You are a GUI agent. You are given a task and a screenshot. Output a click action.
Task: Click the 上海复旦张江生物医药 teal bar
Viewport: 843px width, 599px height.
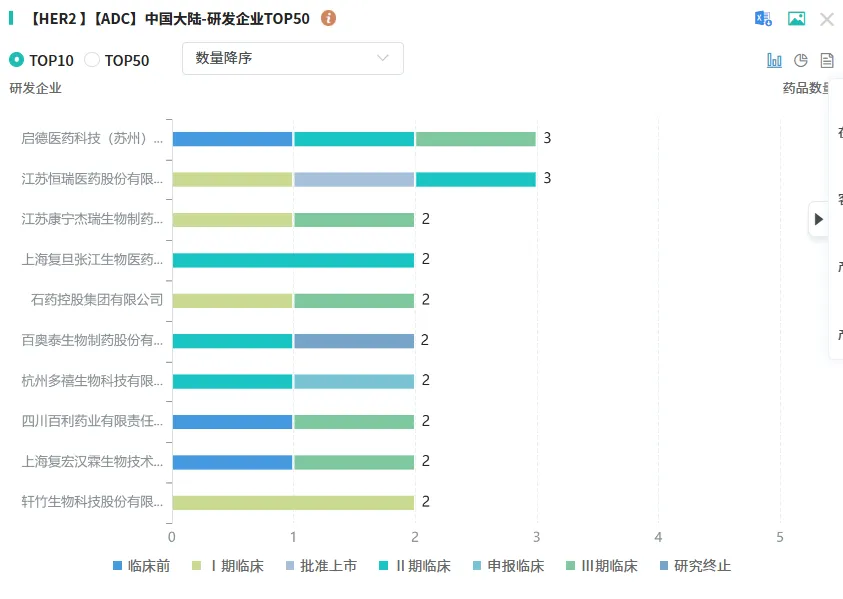[x=293, y=260]
